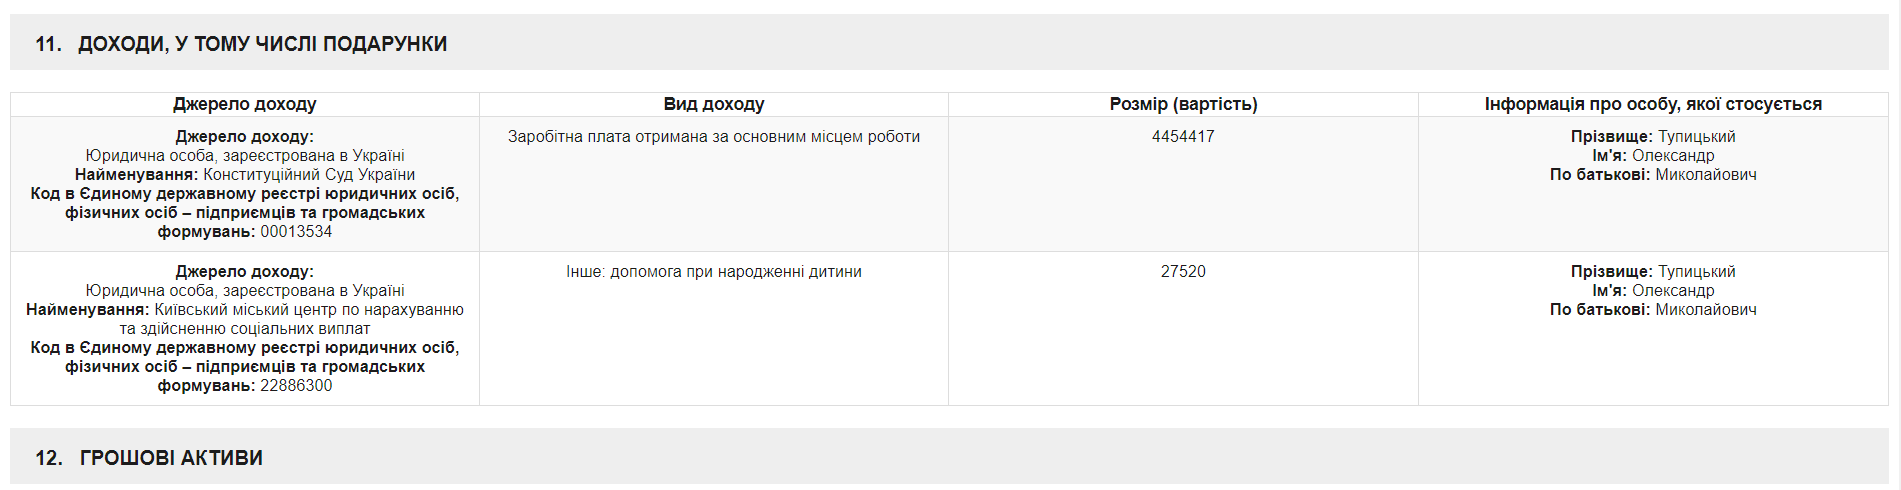This screenshot has height=490, width=1901.
Task: Select the Вид доходу column header
Action: pyautogui.click(x=713, y=104)
